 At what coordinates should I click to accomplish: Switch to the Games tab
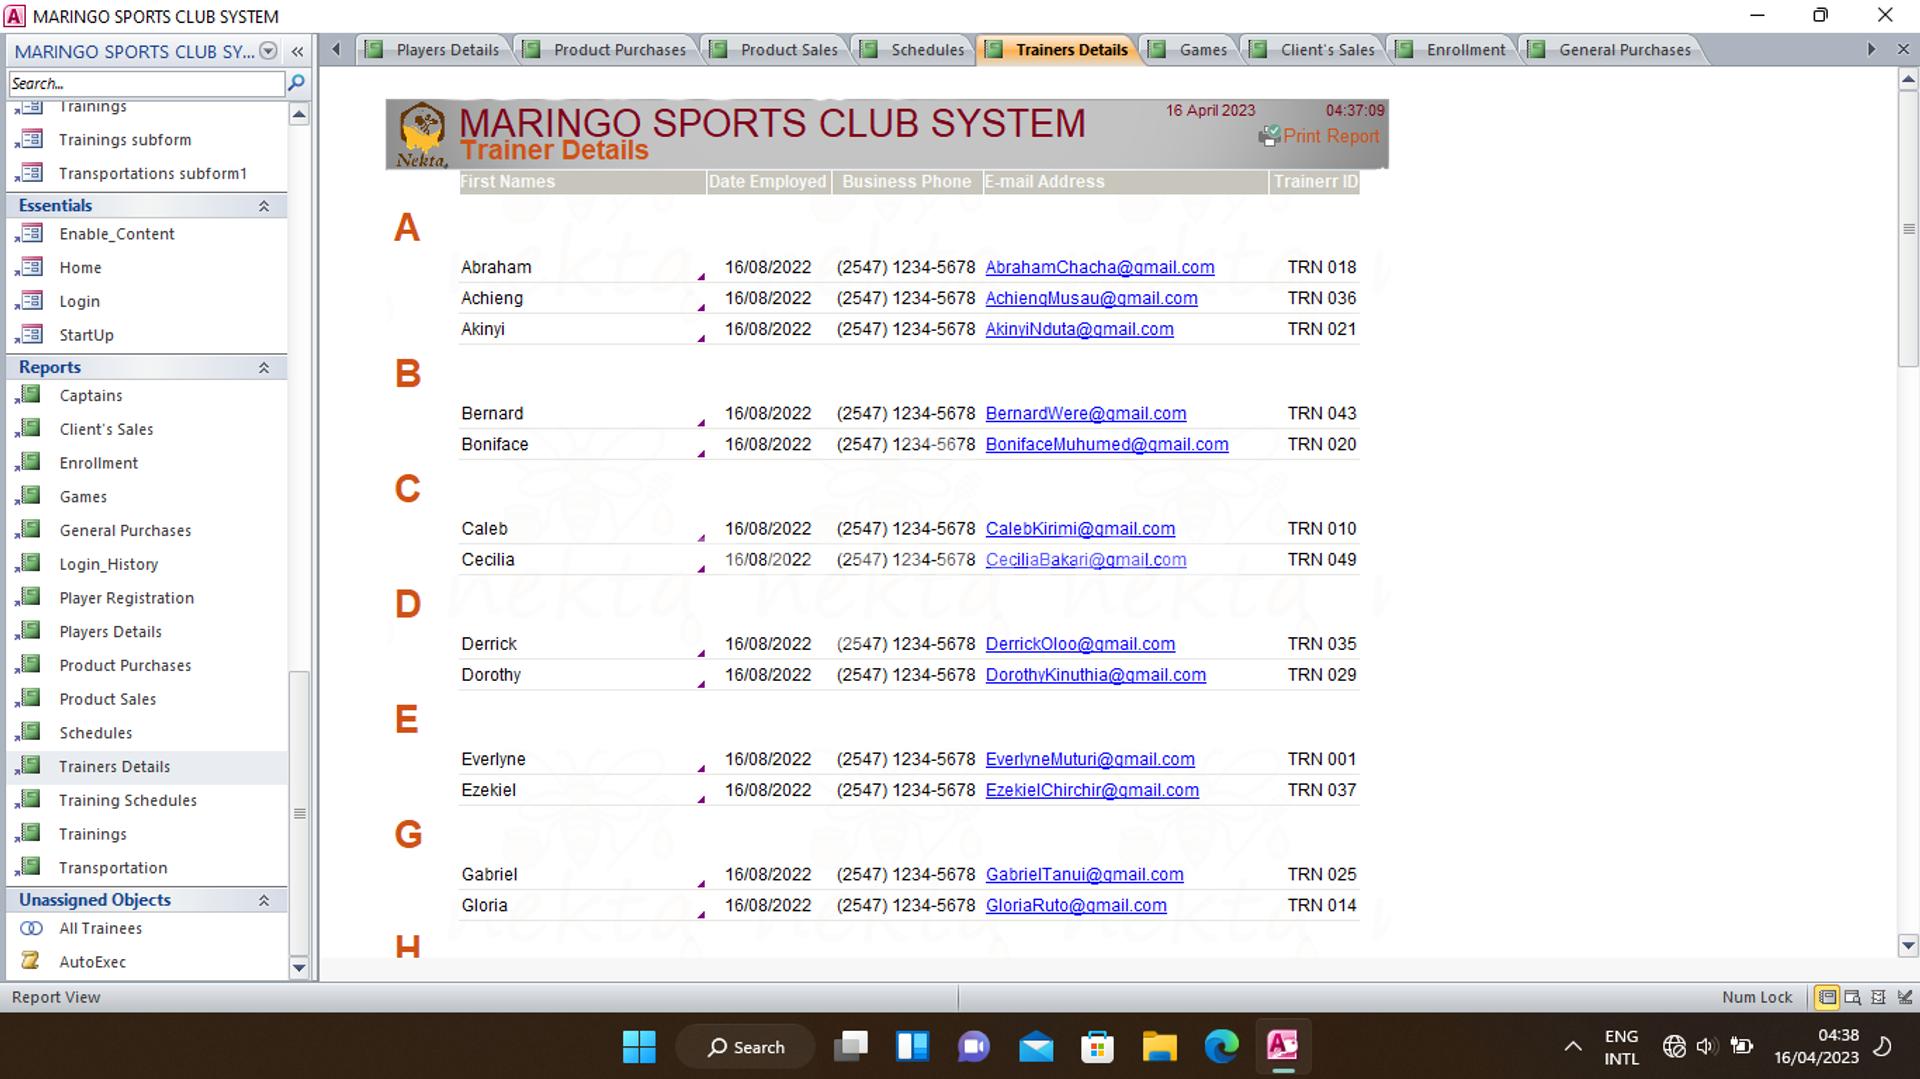click(x=1202, y=49)
